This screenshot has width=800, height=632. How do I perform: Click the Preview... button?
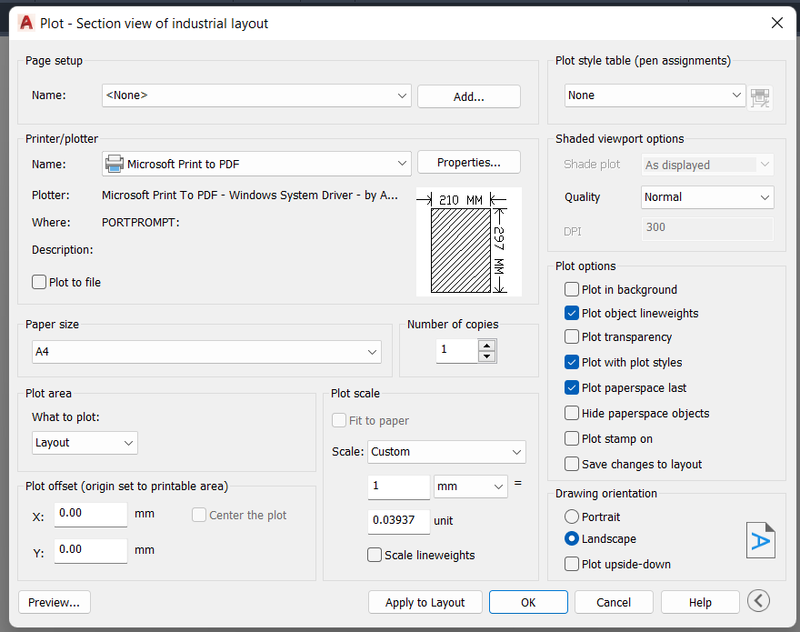coord(54,602)
